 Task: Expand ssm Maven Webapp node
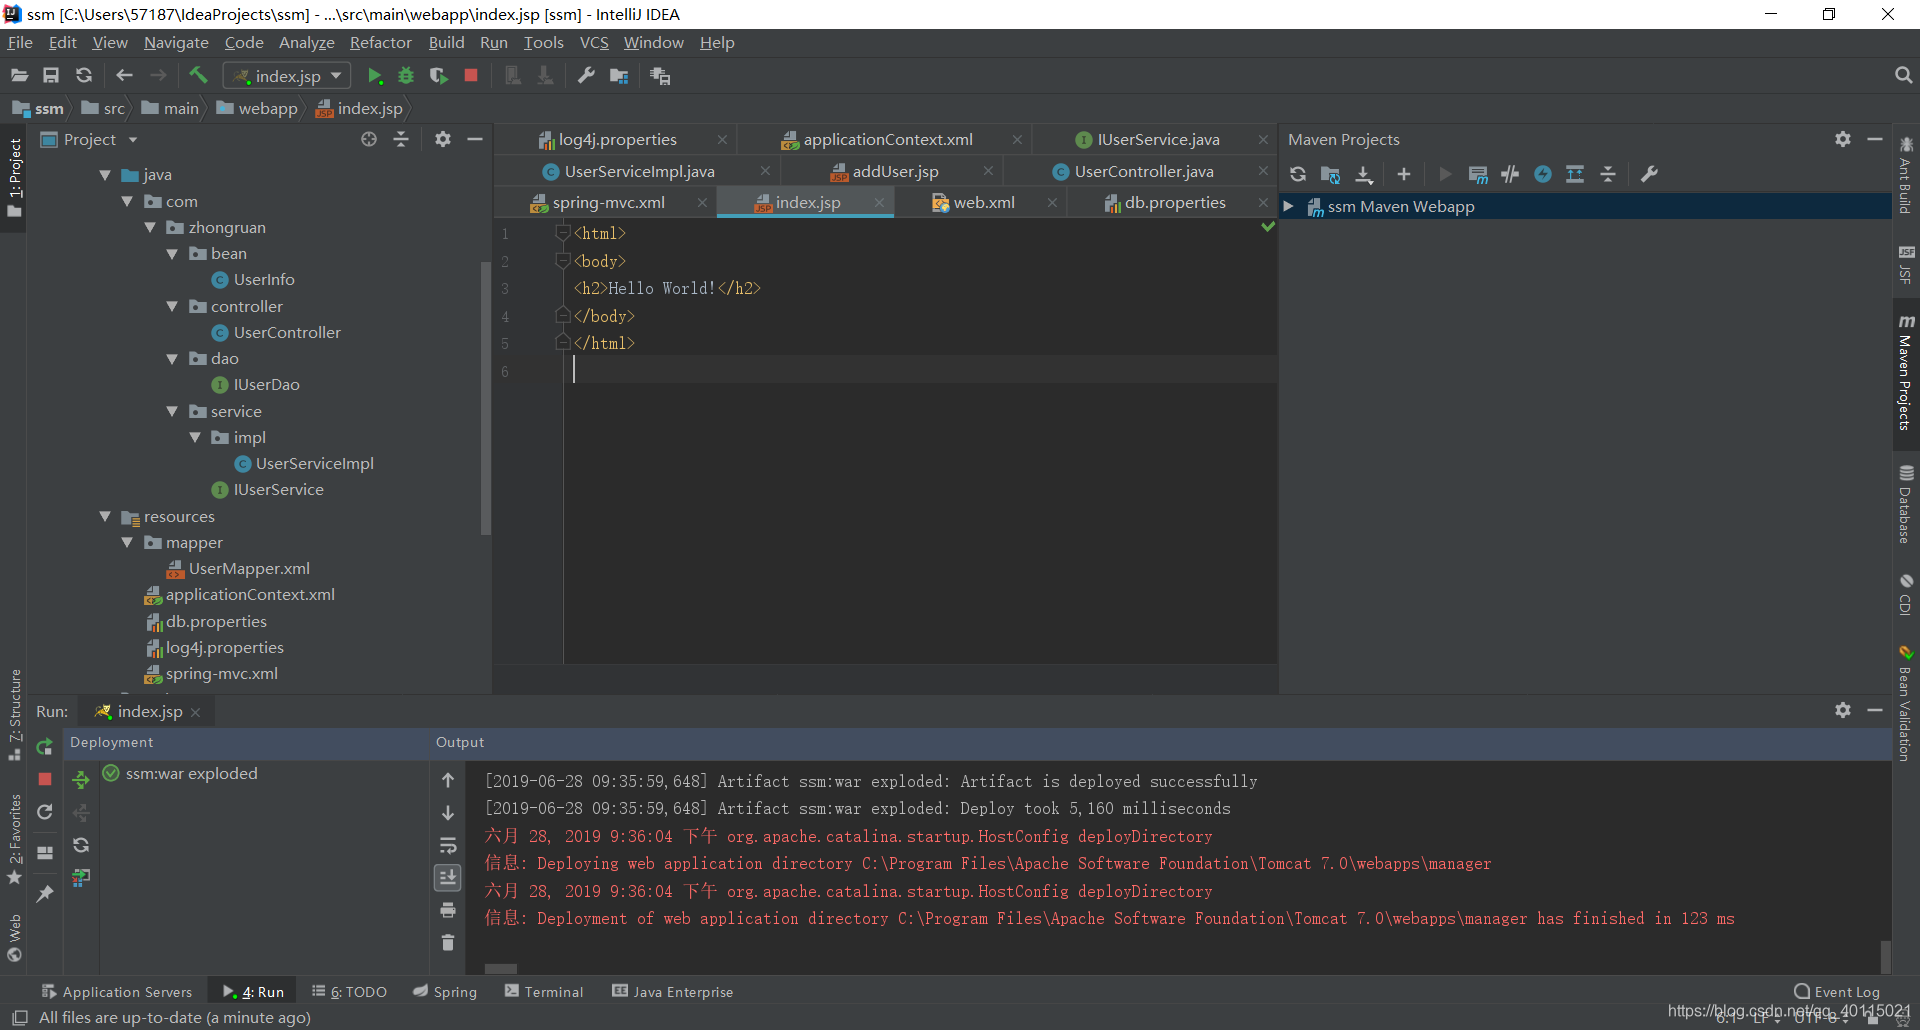(1289, 207)
